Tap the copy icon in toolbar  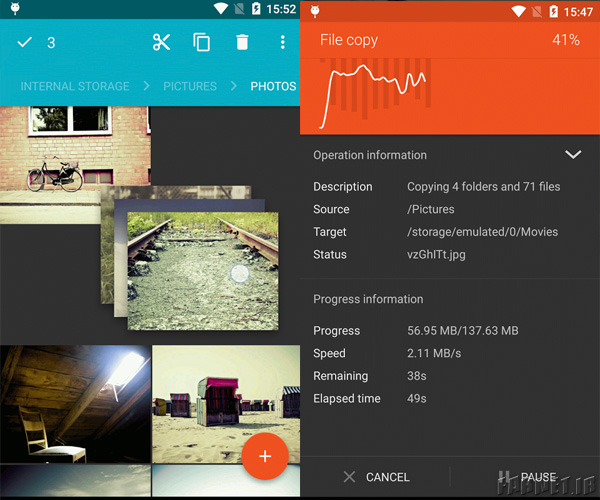point(202,42)
